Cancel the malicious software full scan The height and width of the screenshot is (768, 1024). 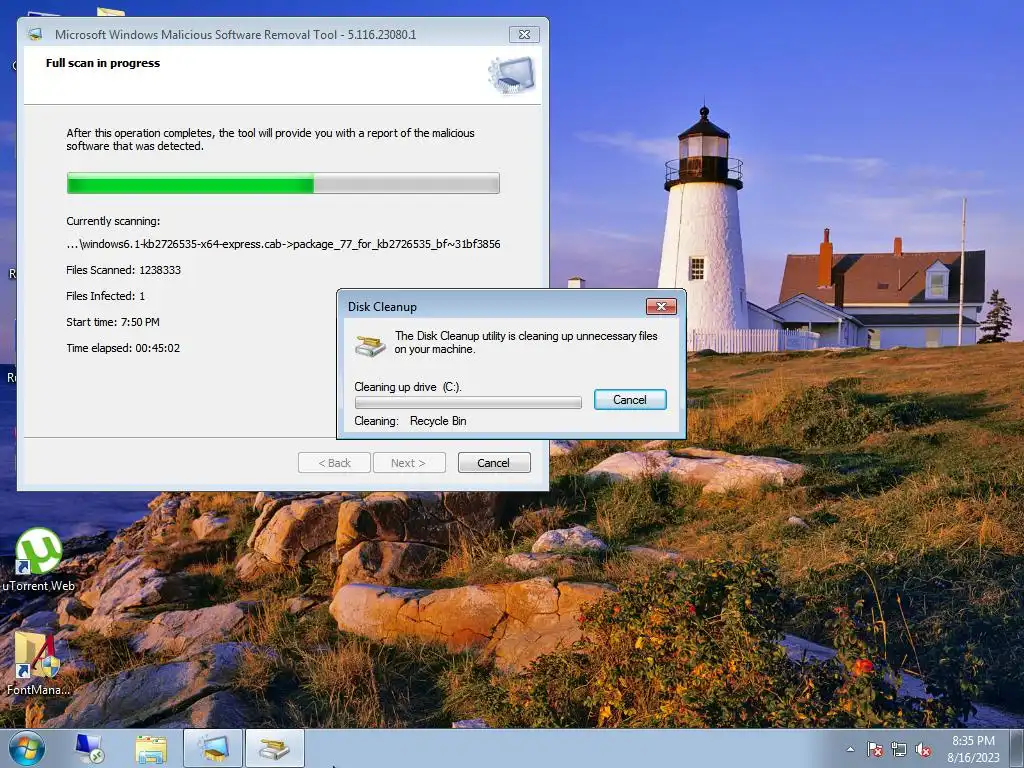[x=494, y=462]
